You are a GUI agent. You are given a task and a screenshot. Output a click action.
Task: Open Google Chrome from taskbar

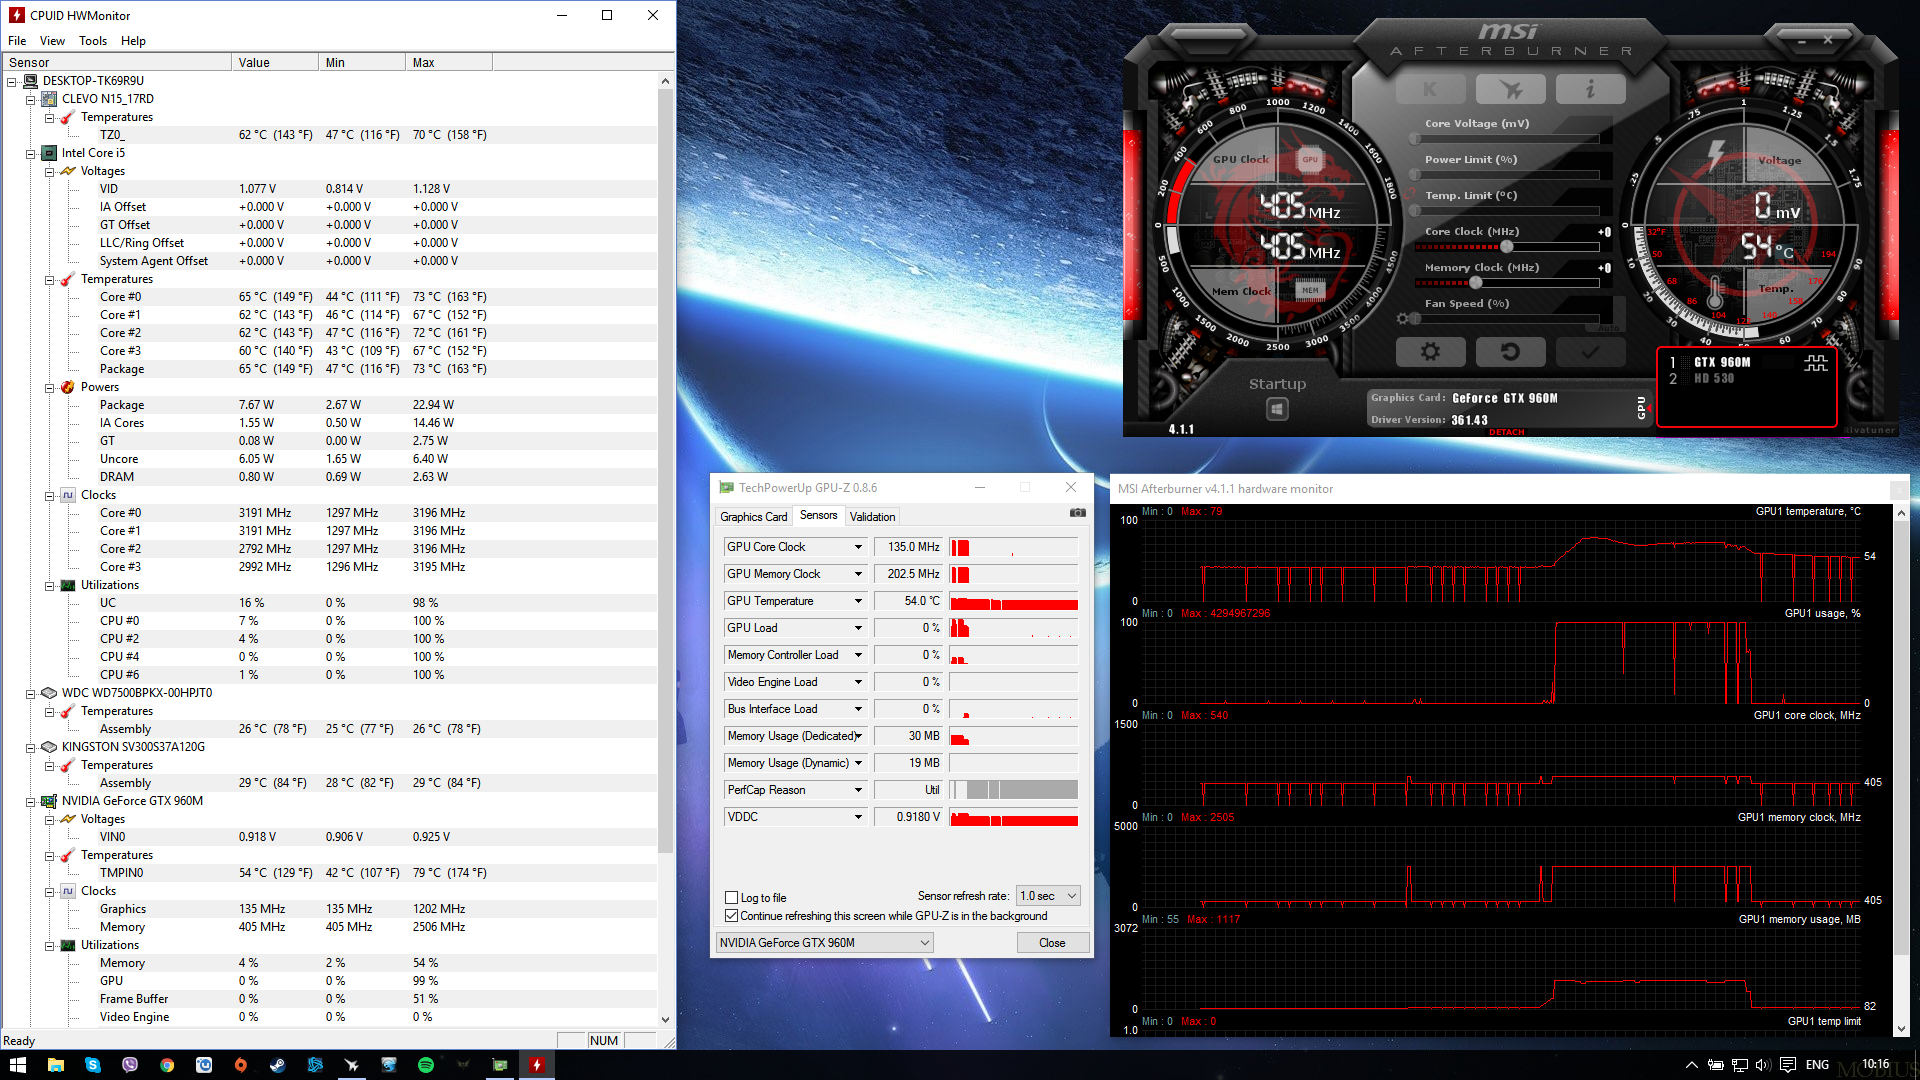pos(167,1065)
